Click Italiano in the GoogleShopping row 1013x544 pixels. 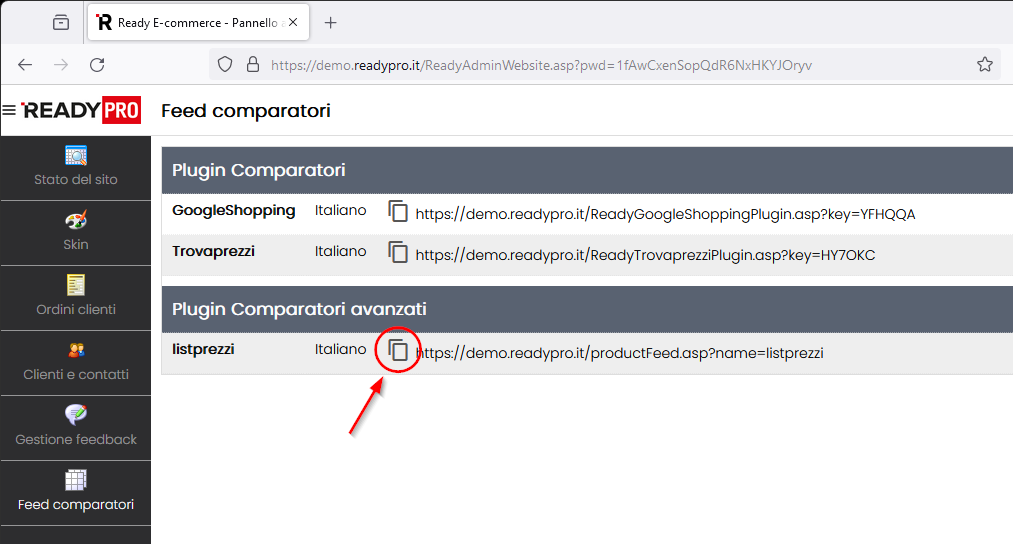(x=340, y=211)
